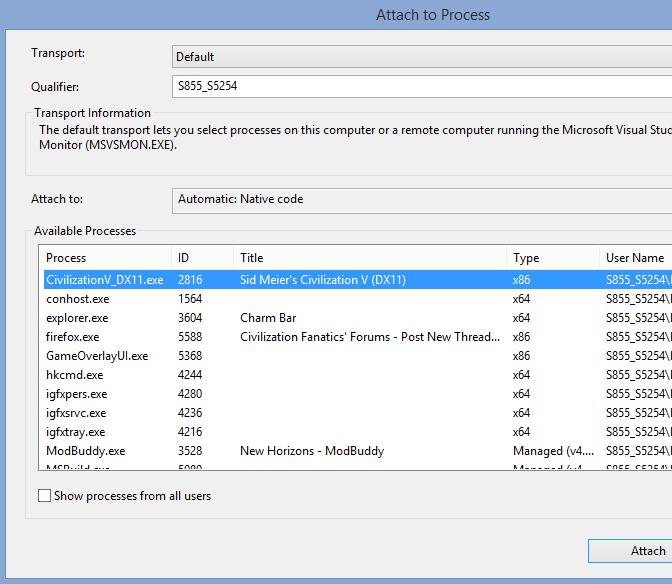Select the igfxsrvc.exe process
This screenshot has width=672, height=584.
pos(76,413)
